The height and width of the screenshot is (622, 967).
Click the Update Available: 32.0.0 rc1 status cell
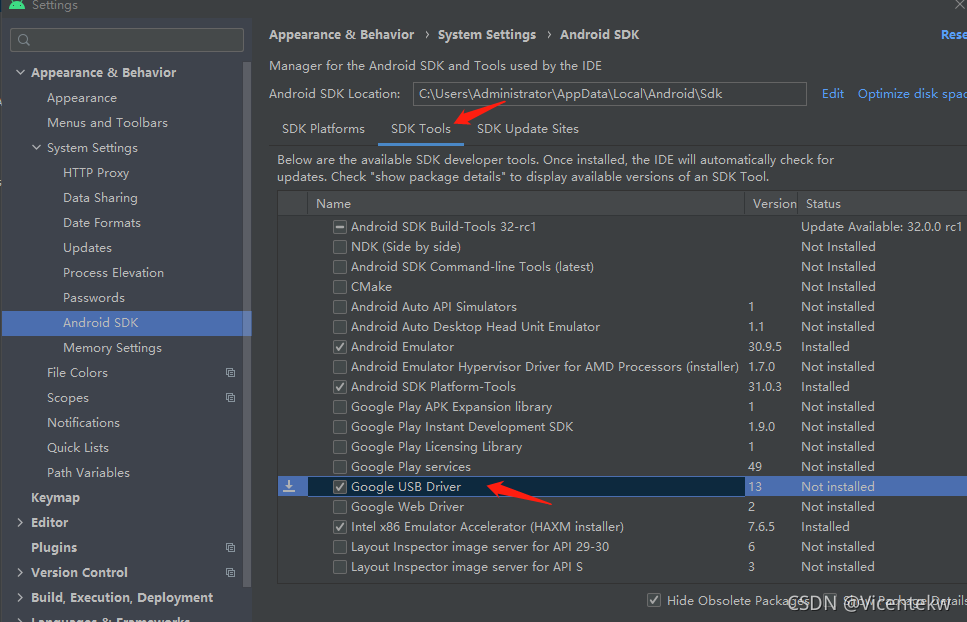(x=881, y=227)
